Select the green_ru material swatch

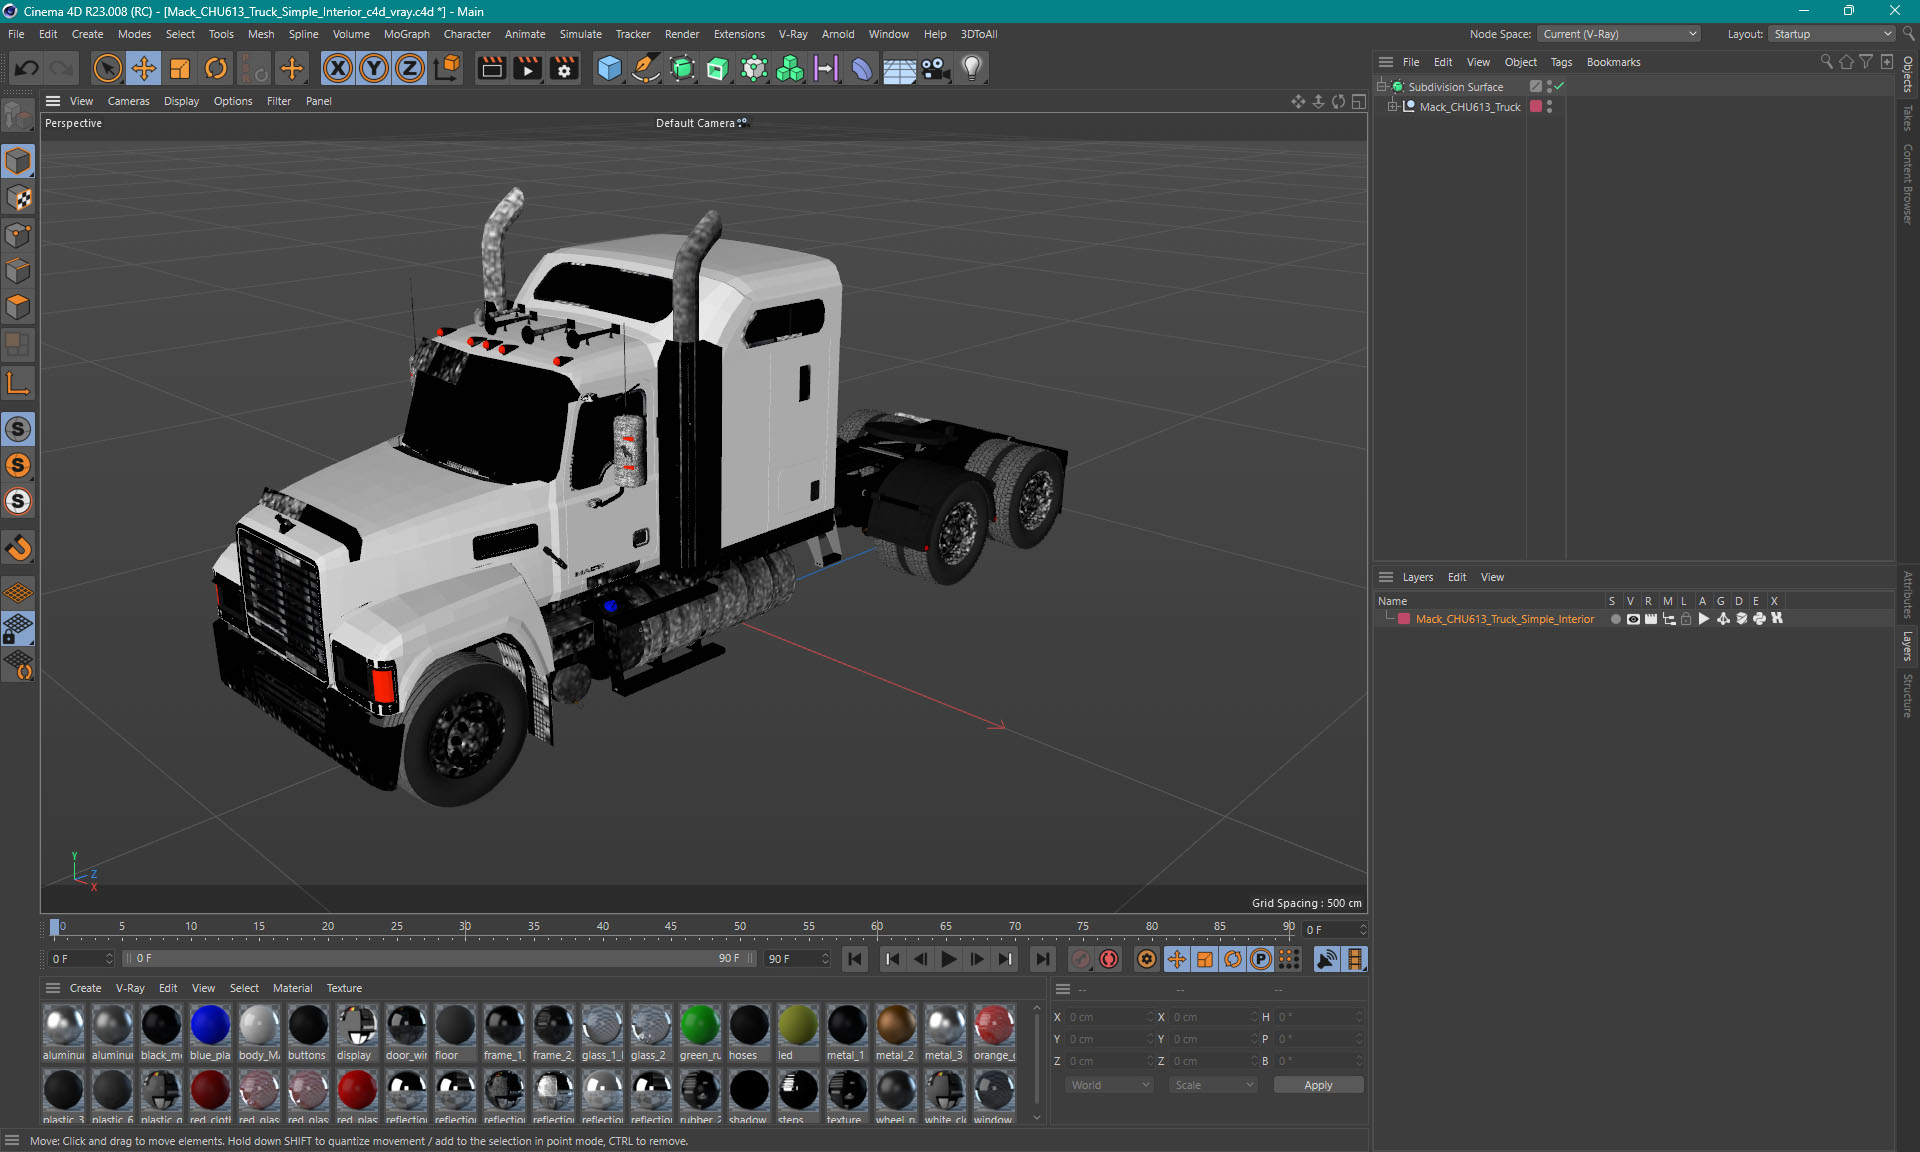click(700, 1033)
